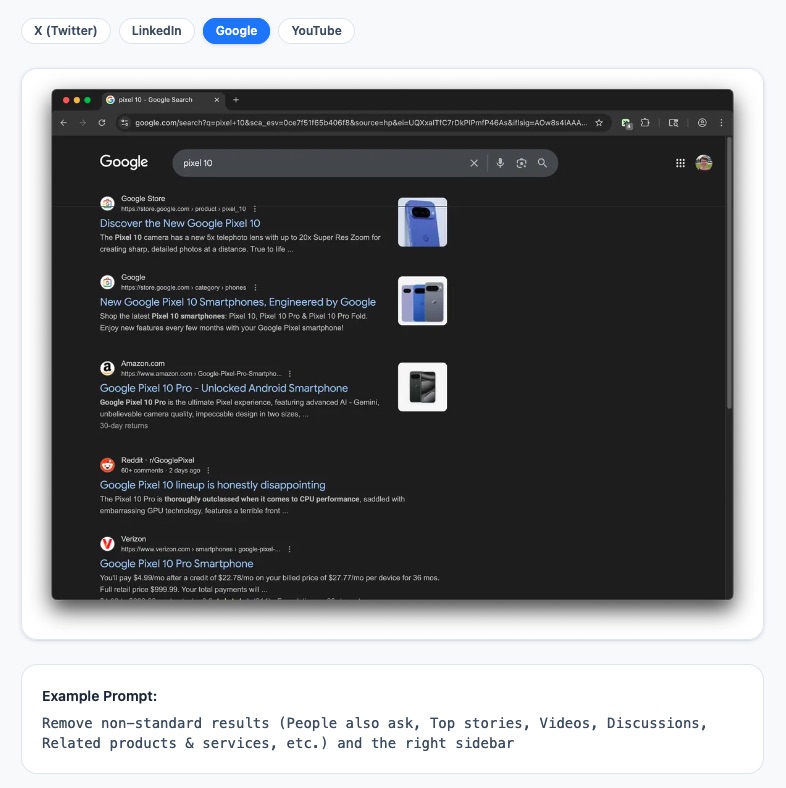
Task: Click the magnifier search icon
Action: (x=542, y=163)
